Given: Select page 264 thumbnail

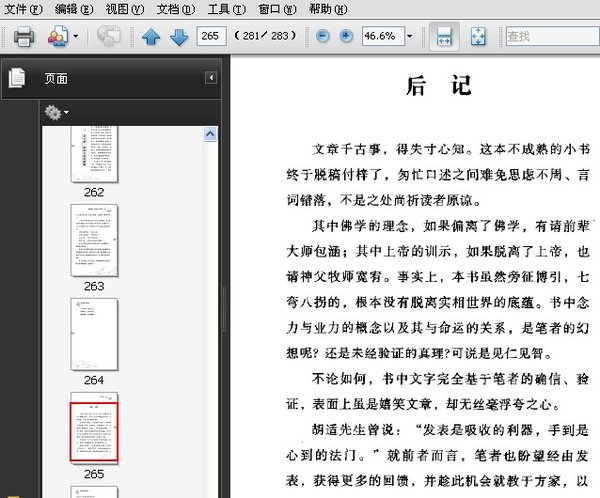Looking at the screenshot, I should [93, 334].
